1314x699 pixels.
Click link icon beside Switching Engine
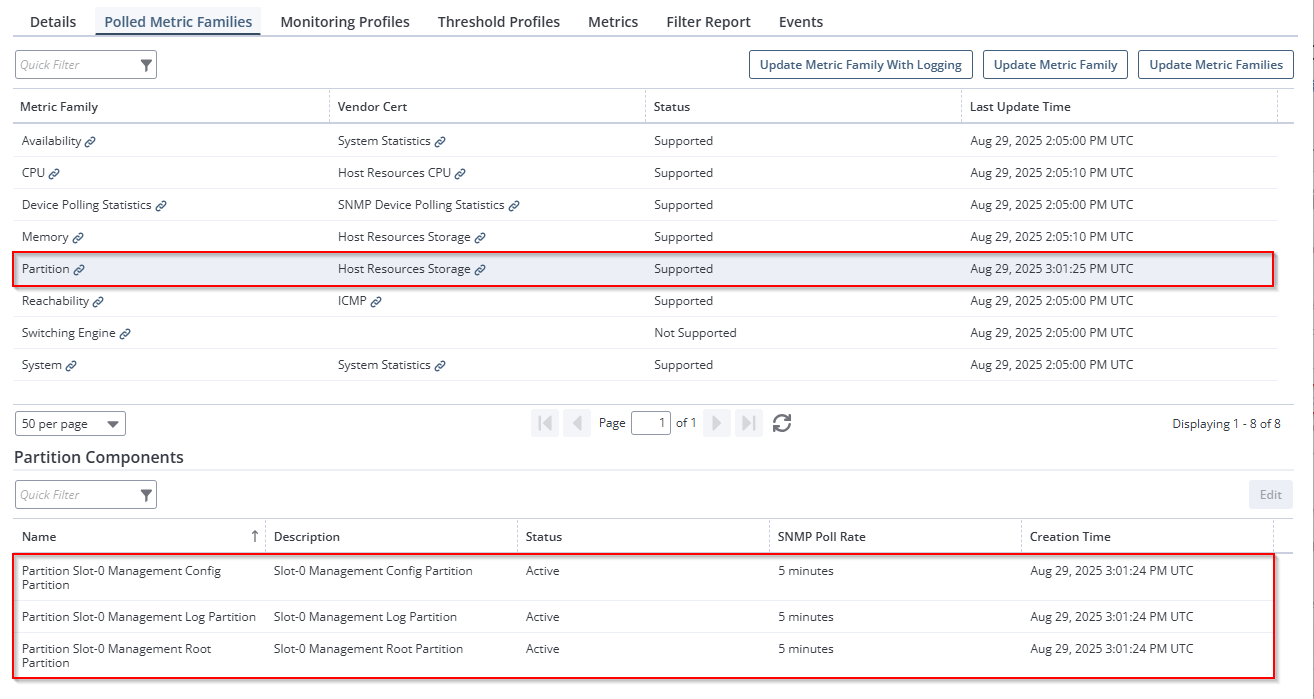tap(125, 334)
